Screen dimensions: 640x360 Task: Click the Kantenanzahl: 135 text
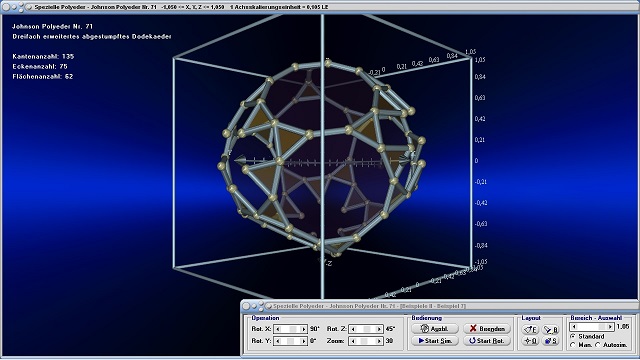(x=43, y=56)
